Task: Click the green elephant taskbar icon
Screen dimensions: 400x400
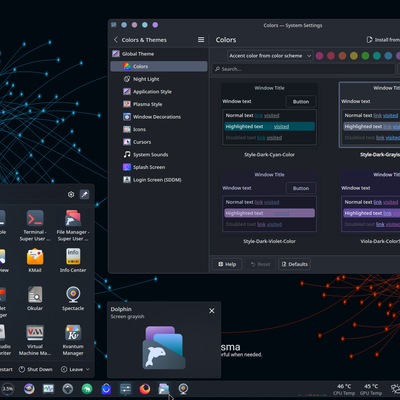Action: 87,389
